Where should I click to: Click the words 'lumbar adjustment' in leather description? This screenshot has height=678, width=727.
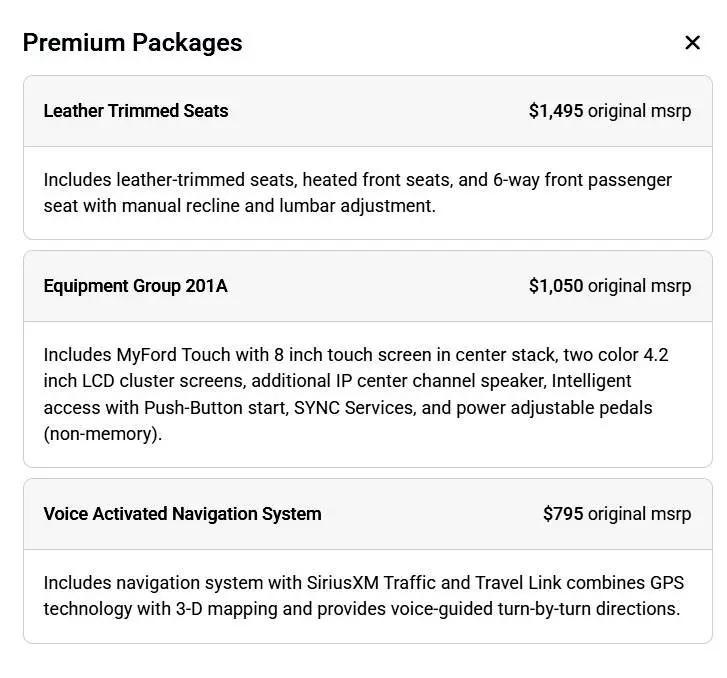pyautogui.click(x=357, y=206)
